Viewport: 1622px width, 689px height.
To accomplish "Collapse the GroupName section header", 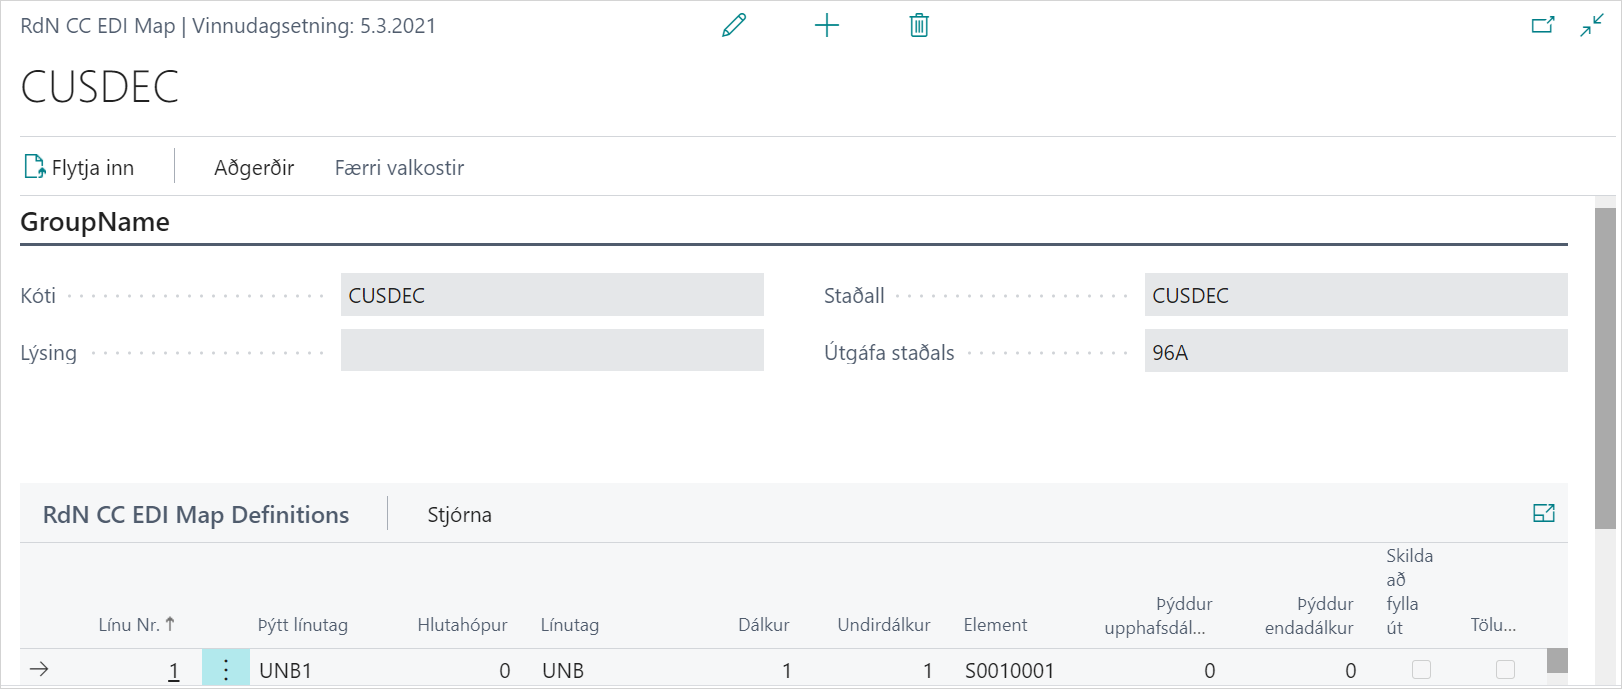I will (95, 222).
